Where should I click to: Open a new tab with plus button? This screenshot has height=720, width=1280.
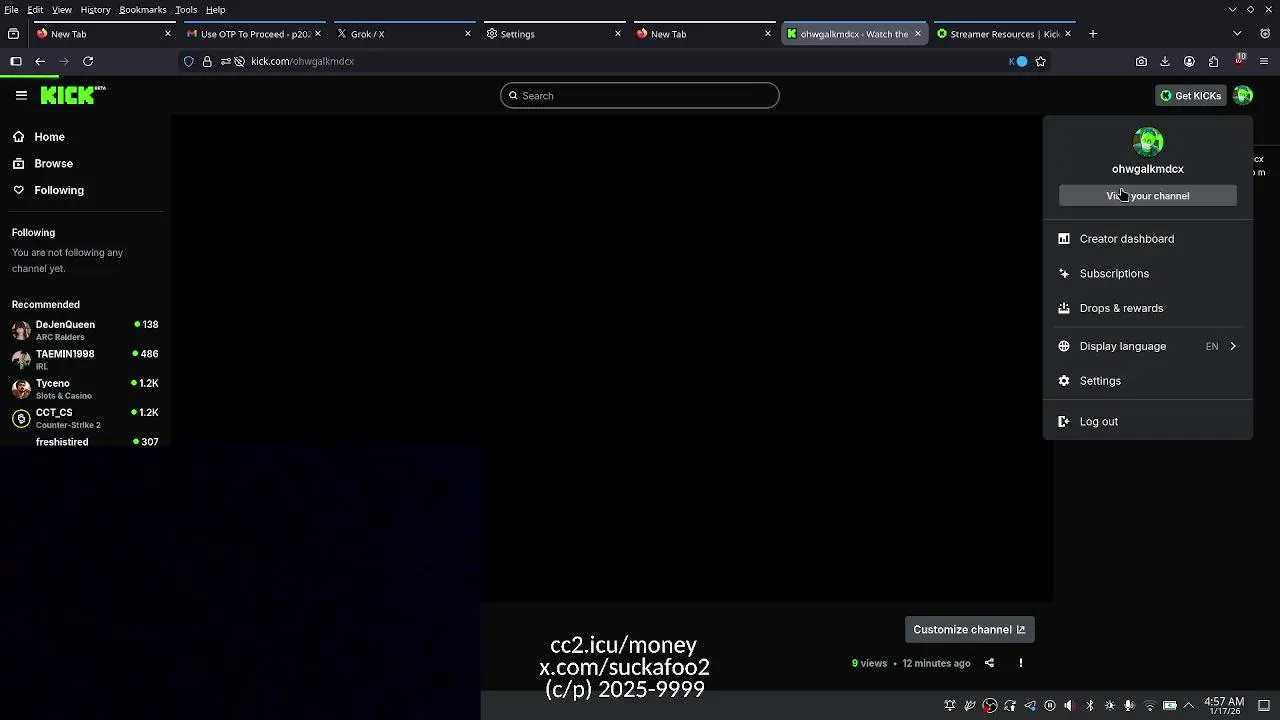tap(1093, 34)
